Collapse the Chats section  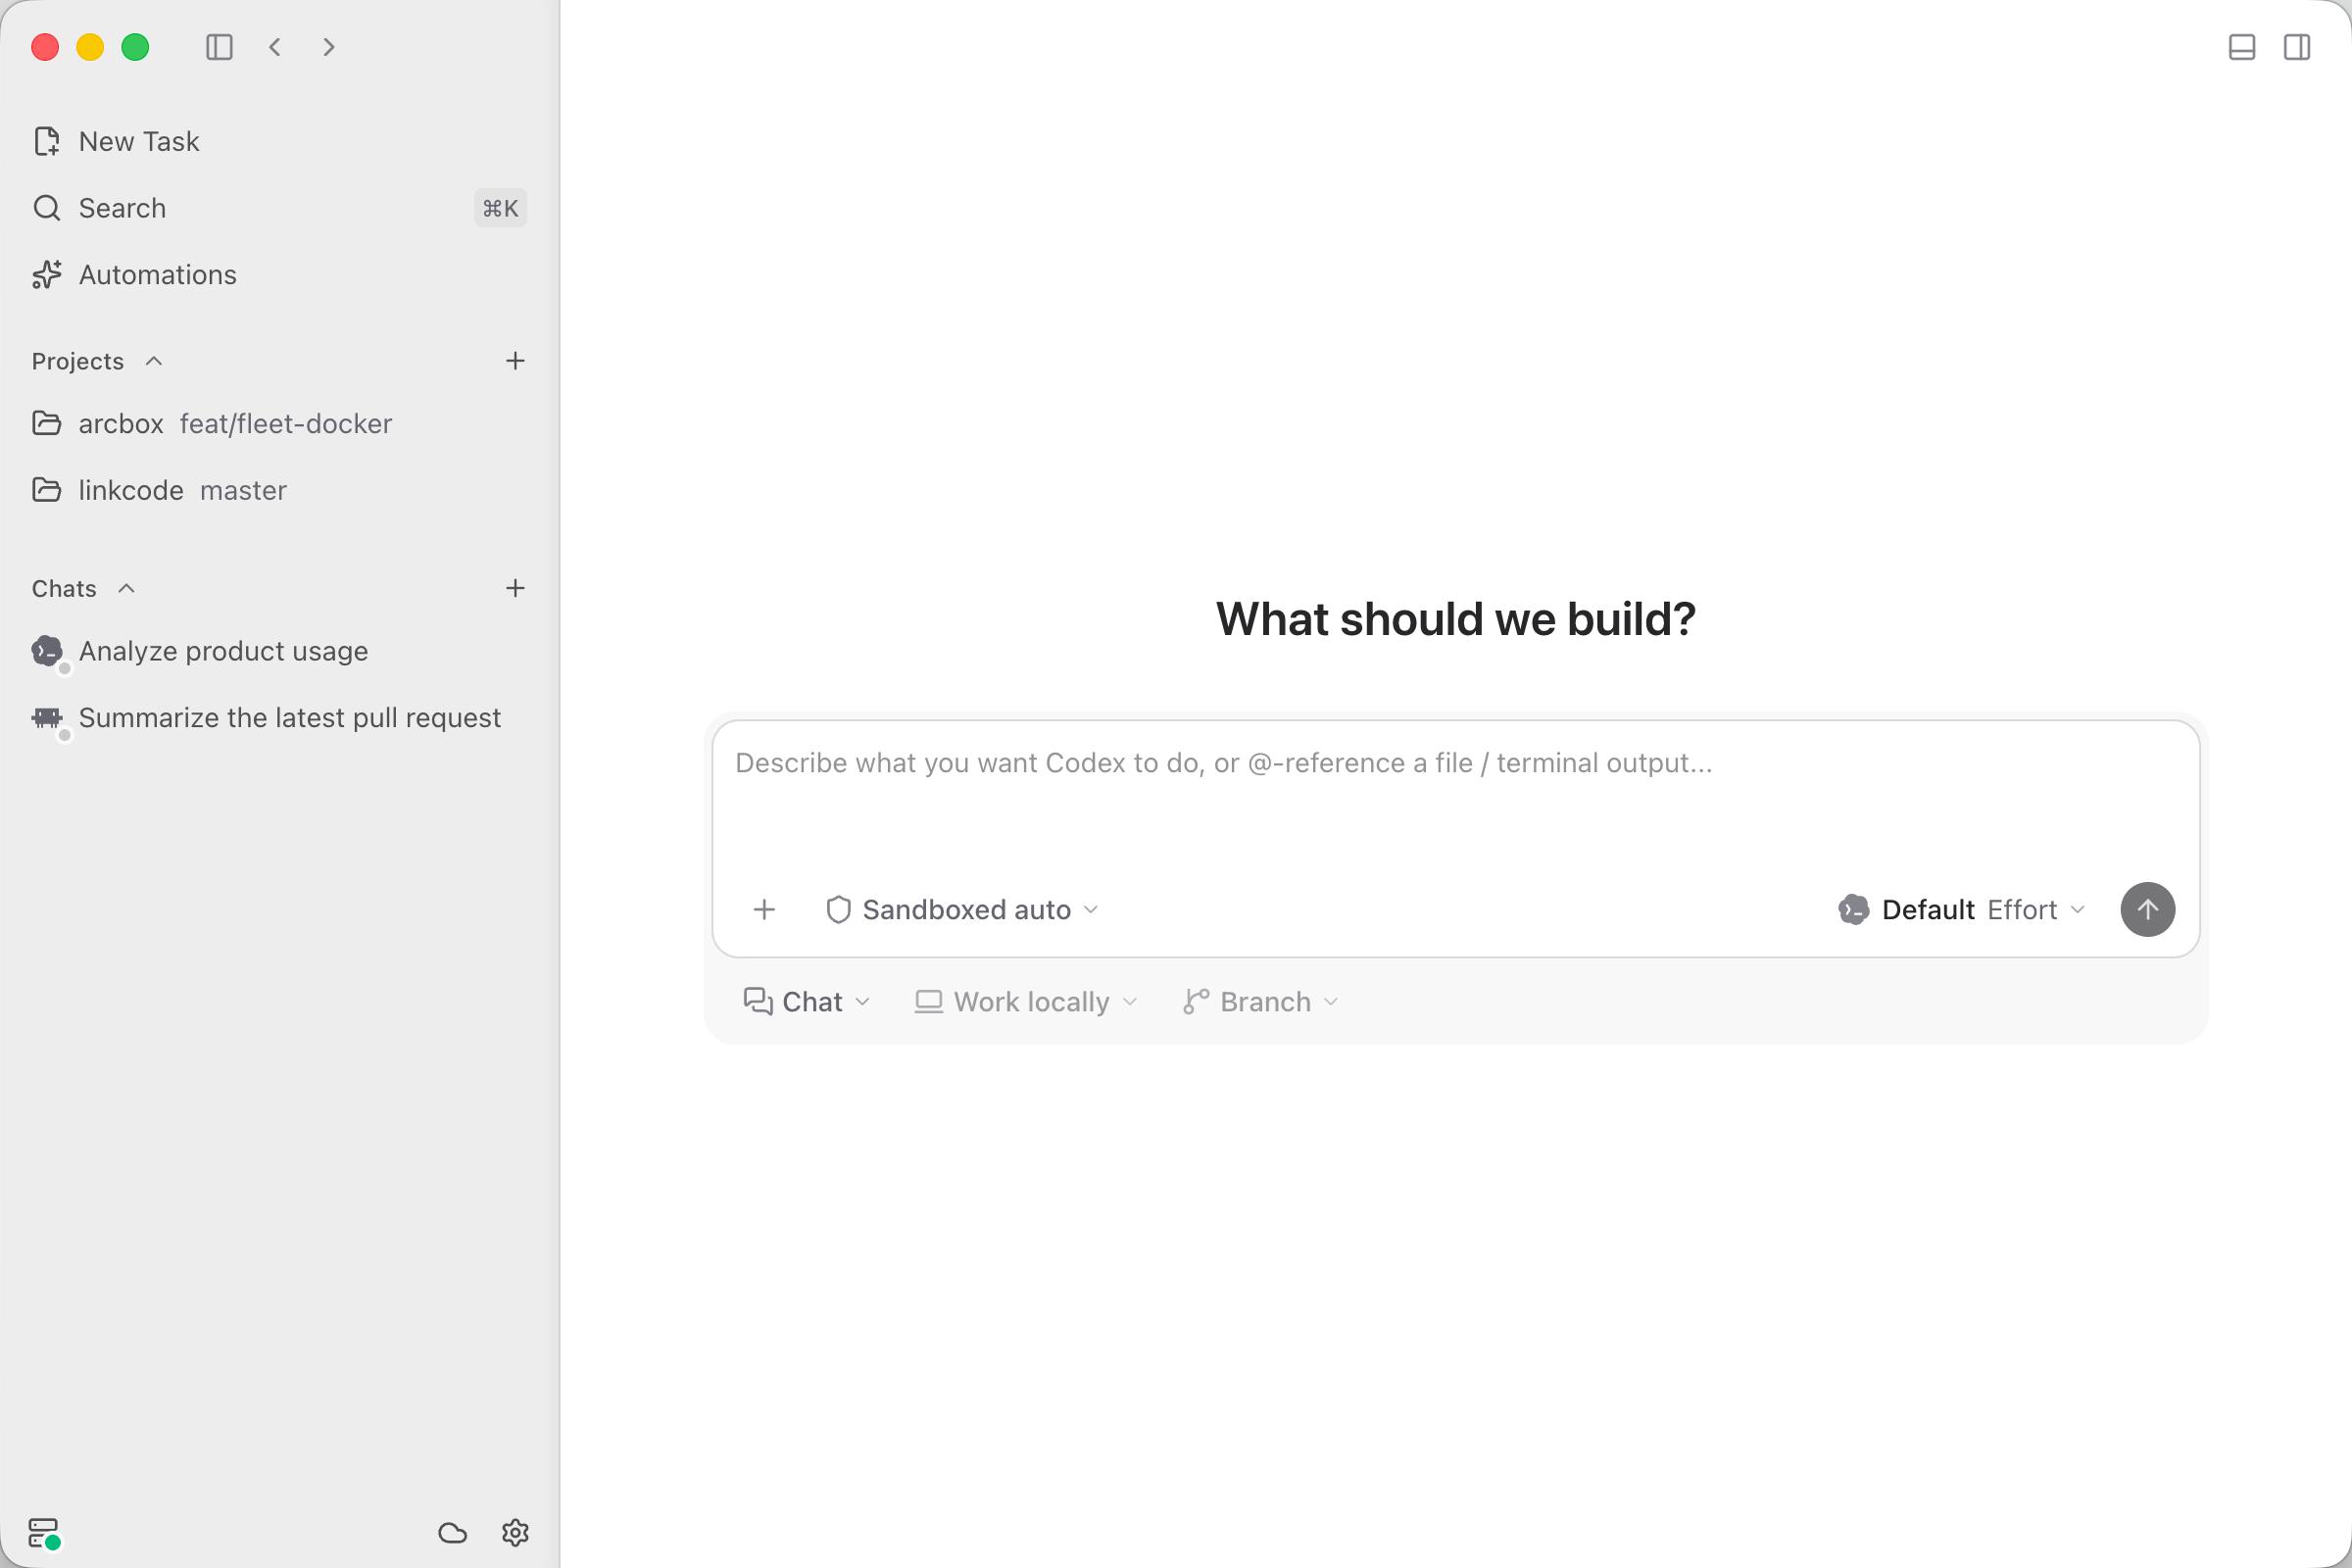pos(127,588)
